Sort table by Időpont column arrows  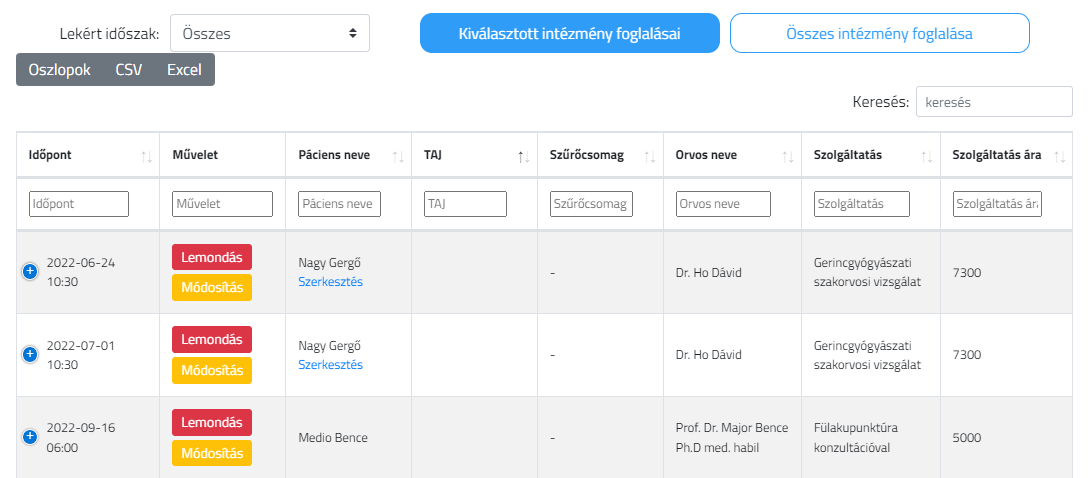click(x=146, y=157)
